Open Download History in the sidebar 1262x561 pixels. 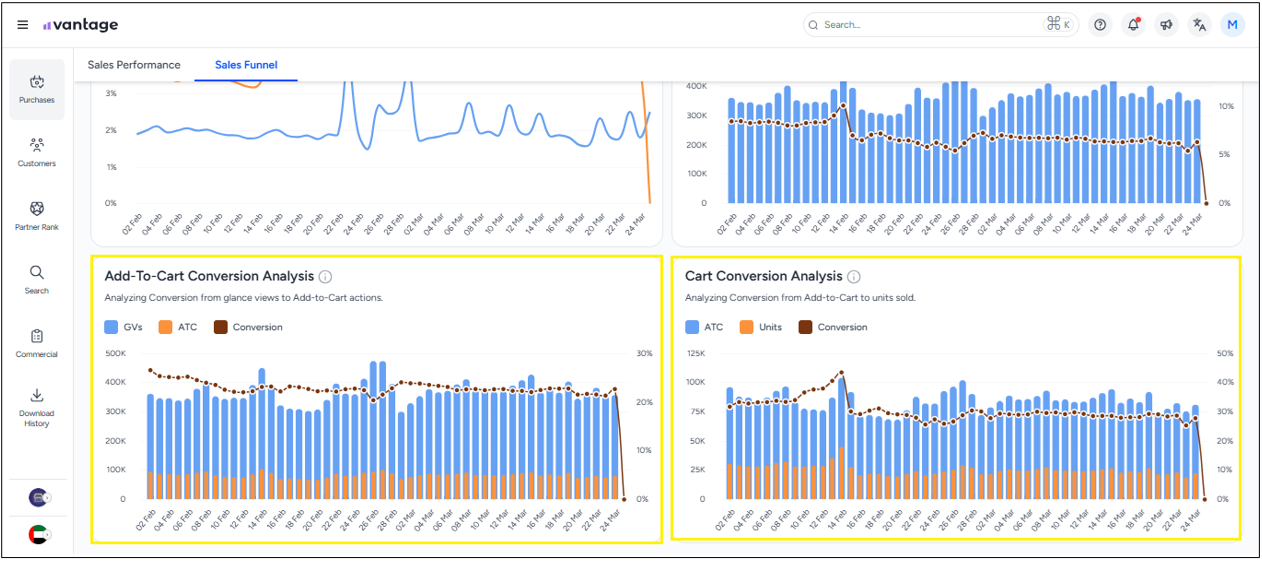pyautogui.click(x=37, y=406)
